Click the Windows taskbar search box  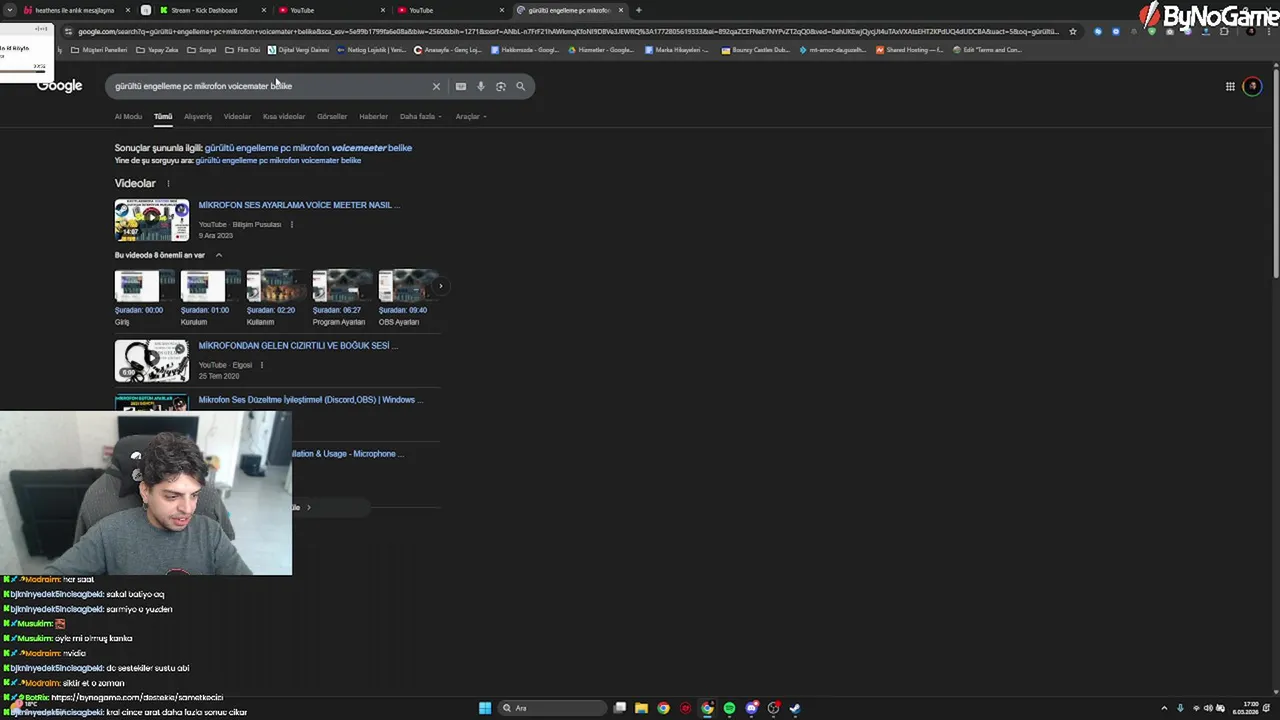coord(553,708)
